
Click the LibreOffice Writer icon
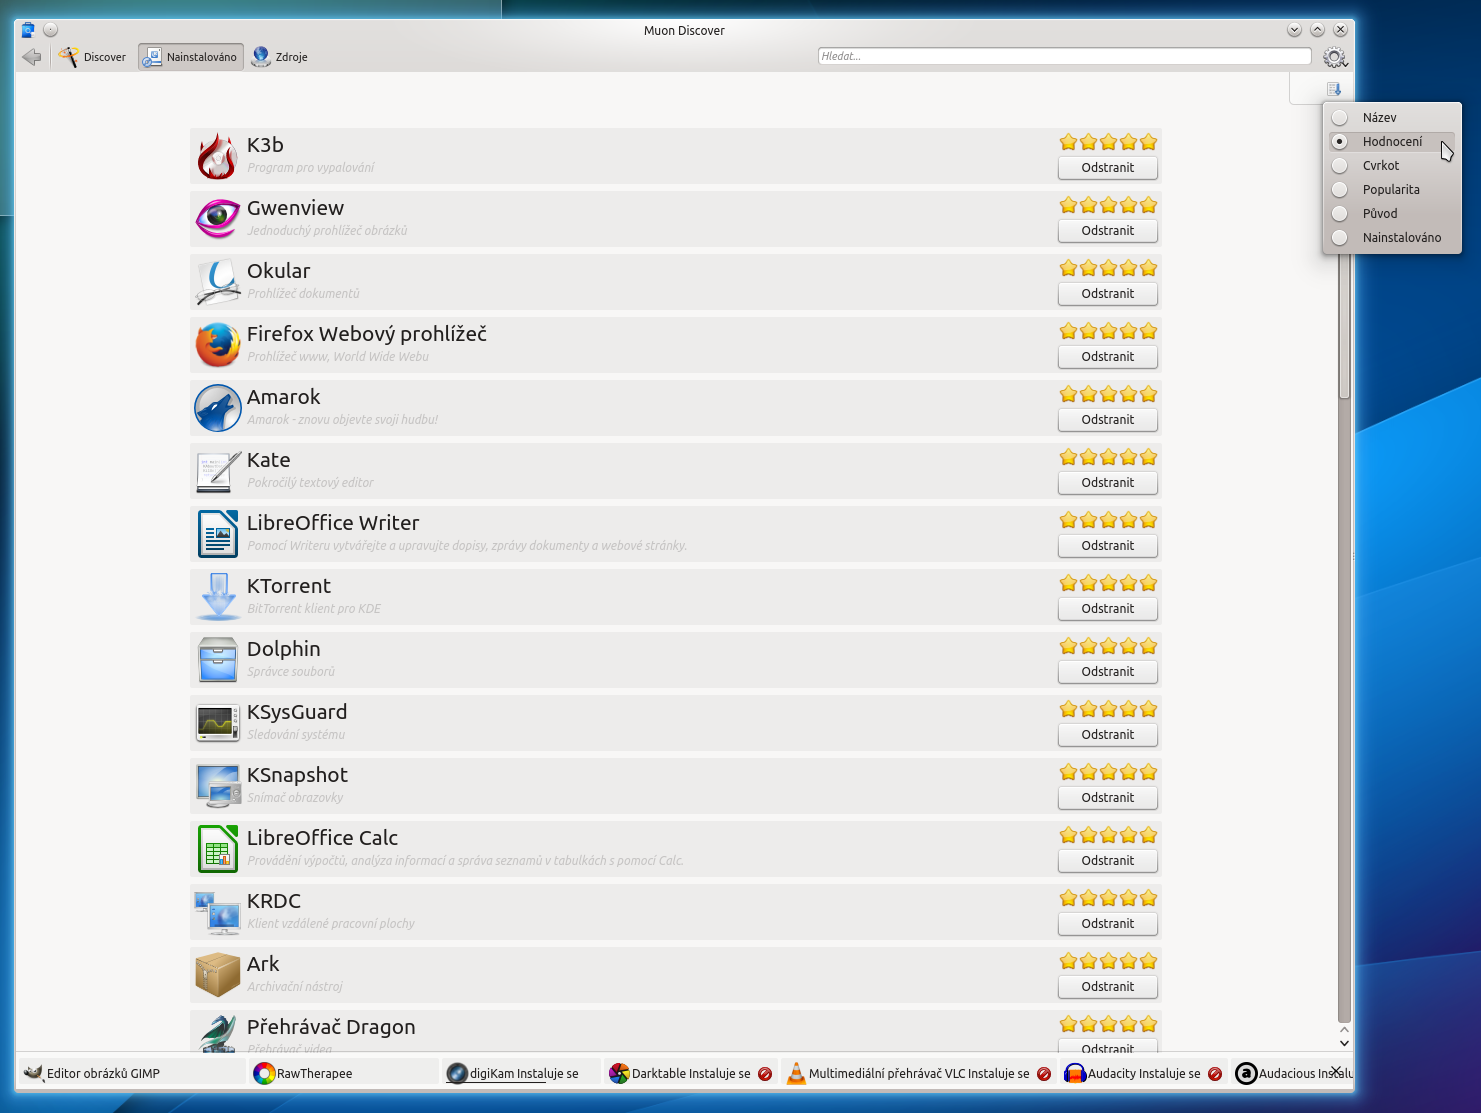click(x=217, y=534)
